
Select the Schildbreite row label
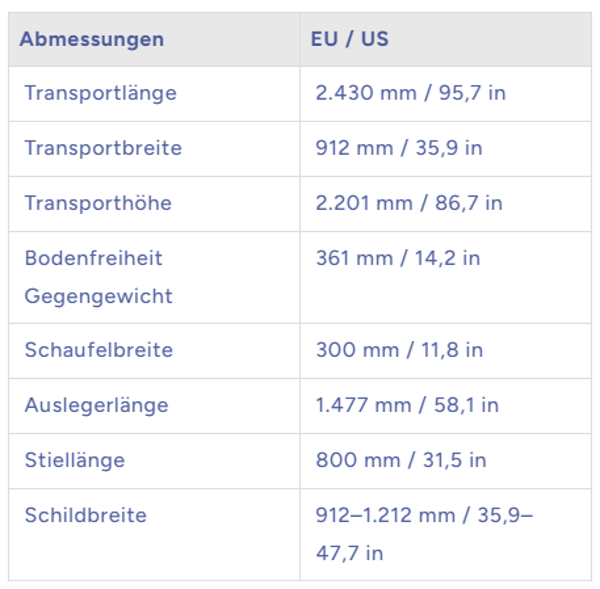coord(85,515)
